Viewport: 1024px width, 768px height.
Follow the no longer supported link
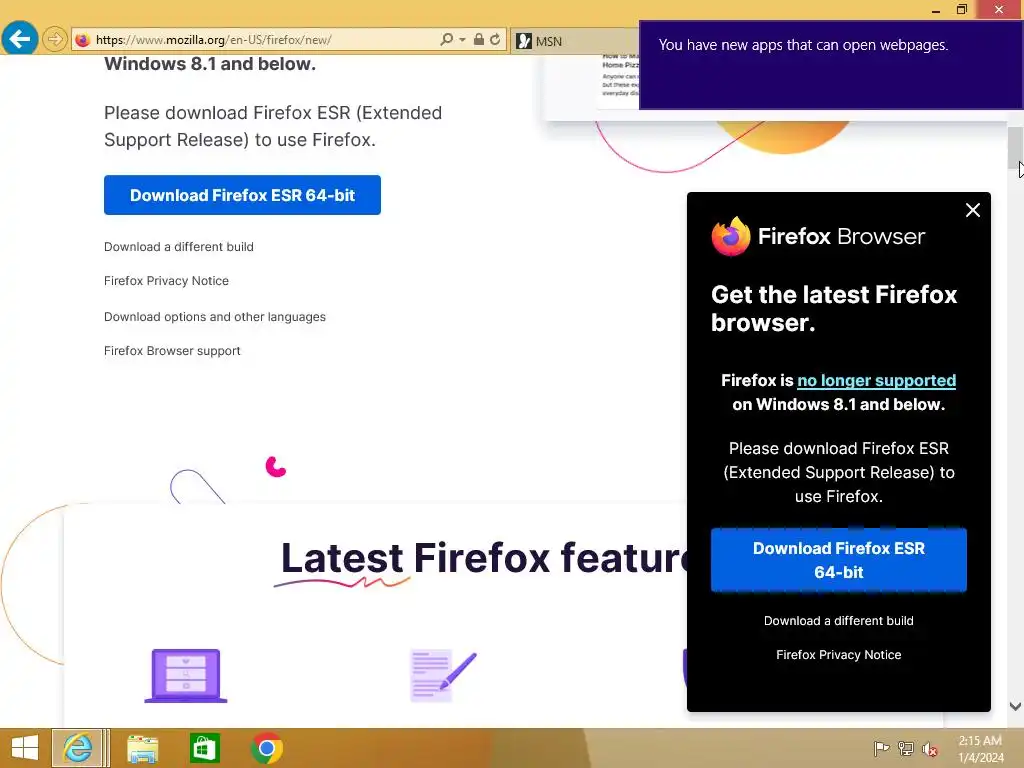[x=876, y=381]
